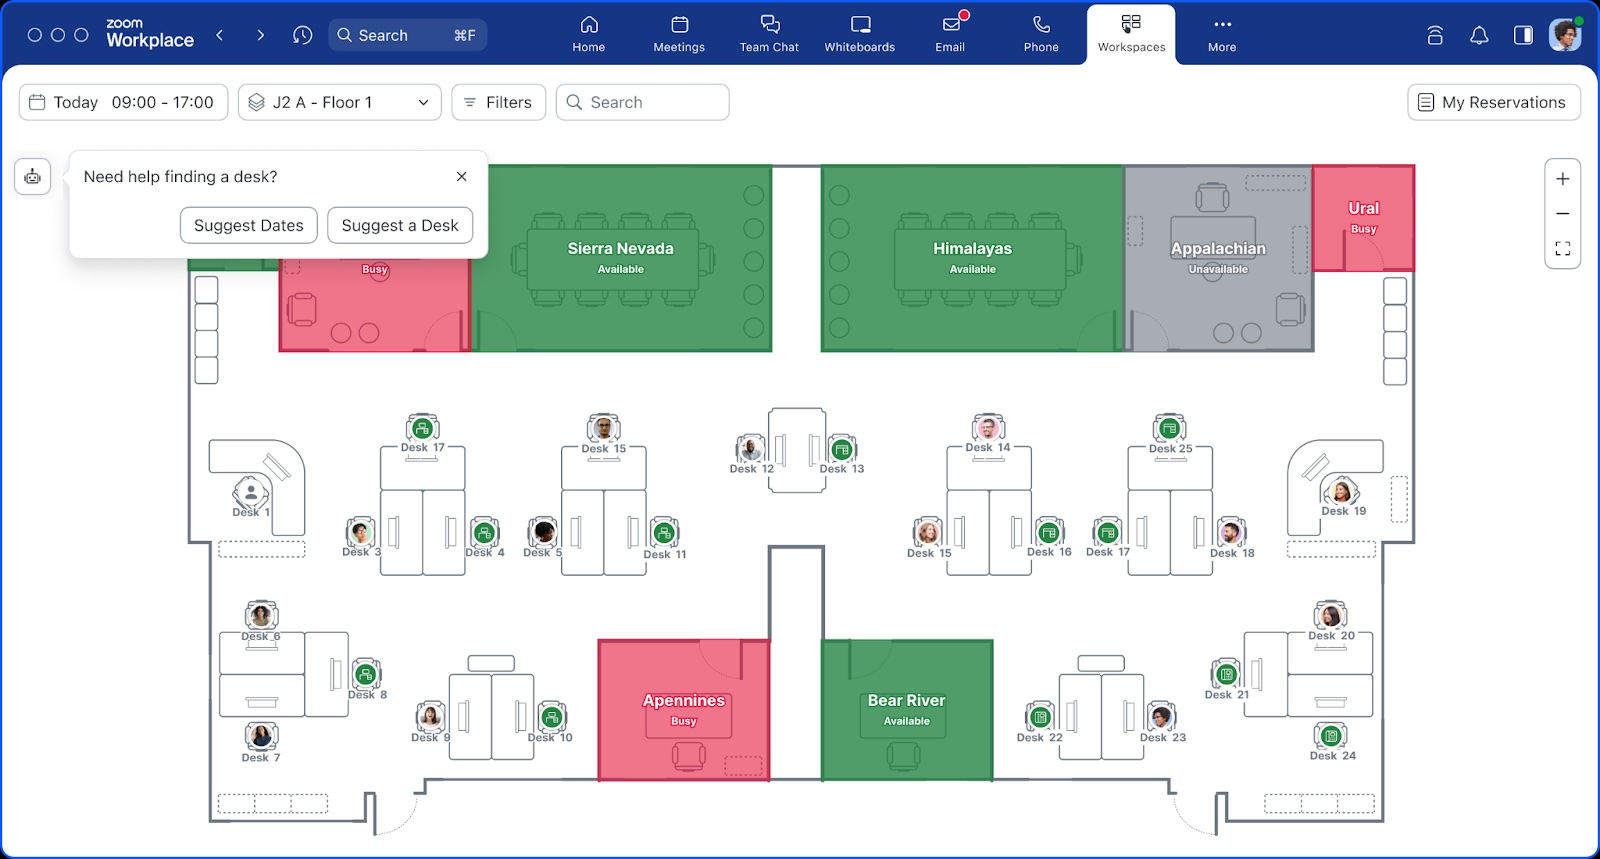Zoom out of the floor map
The image size is (1600, 859).
(1562, 214)
